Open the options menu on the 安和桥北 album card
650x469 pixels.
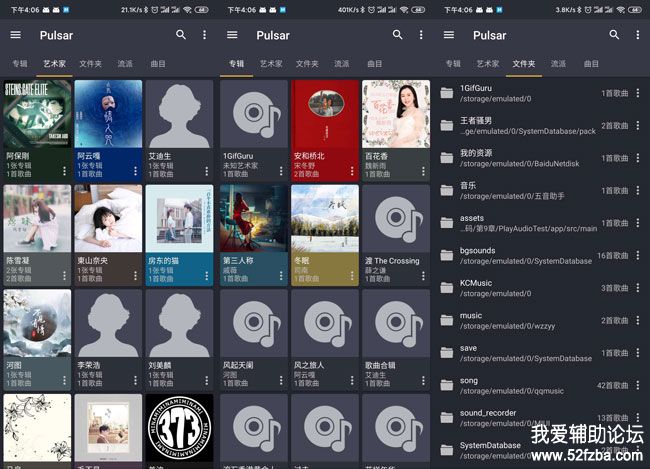(x=351, y=170)
